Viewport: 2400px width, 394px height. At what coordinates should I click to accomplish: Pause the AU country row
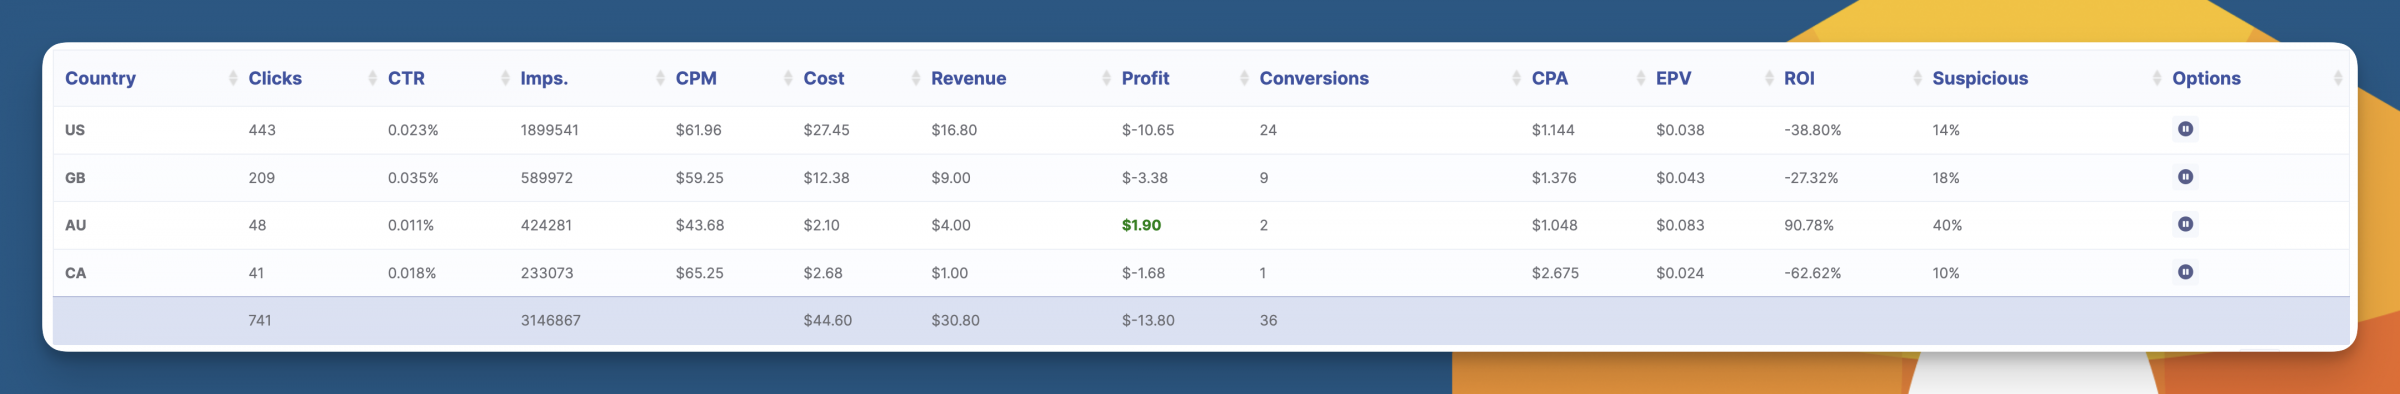pyautogui.click(x=2185, y=224)
